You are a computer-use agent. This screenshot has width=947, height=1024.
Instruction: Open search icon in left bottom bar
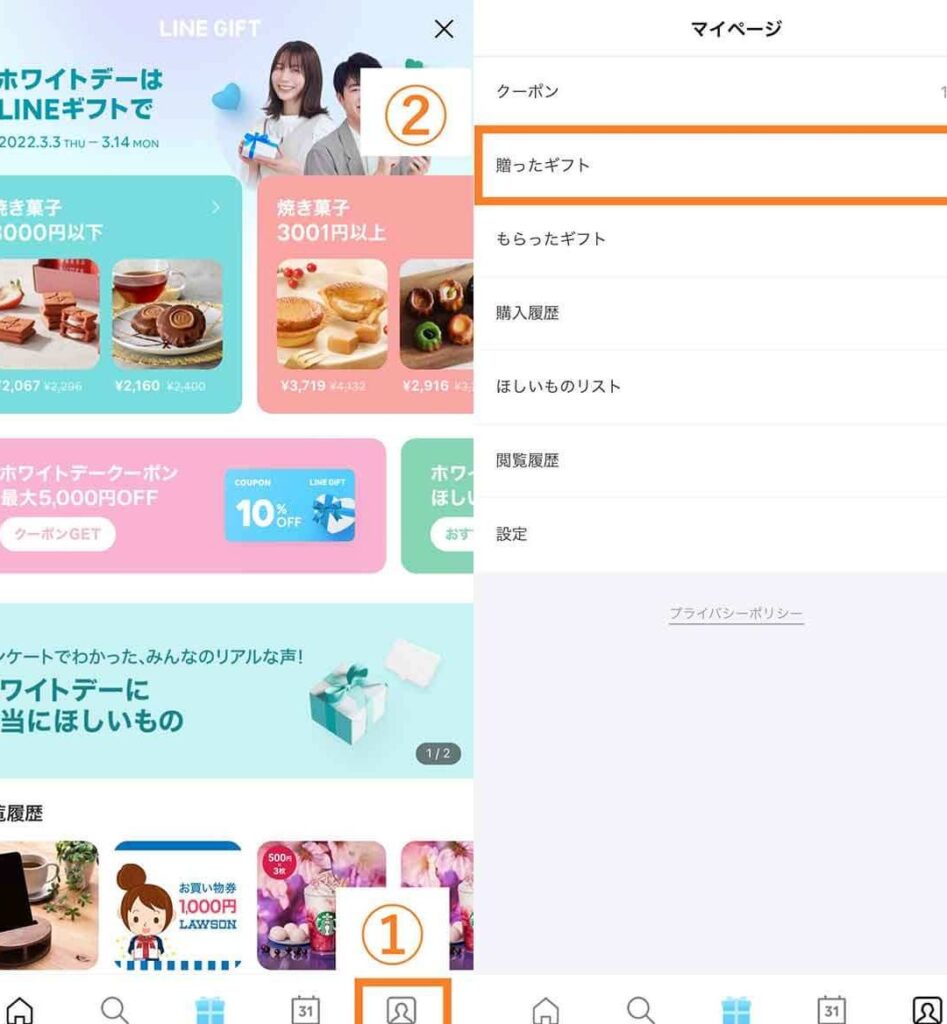[115, 1010]
